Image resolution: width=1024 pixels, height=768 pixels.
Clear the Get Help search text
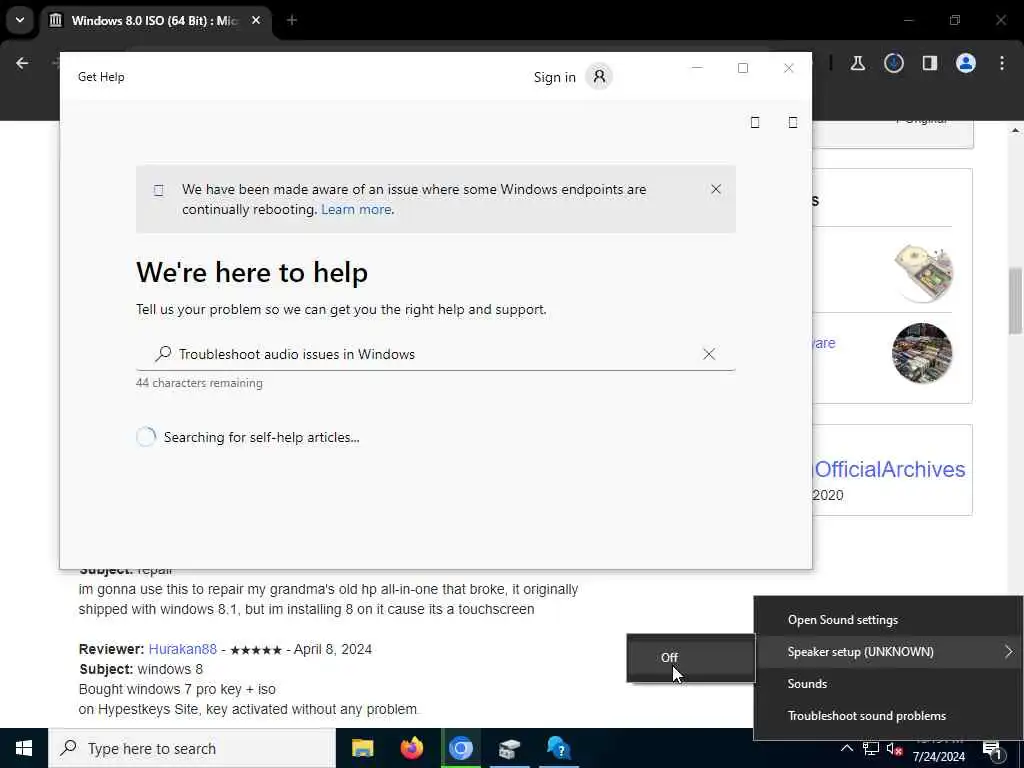click(709, 354)
